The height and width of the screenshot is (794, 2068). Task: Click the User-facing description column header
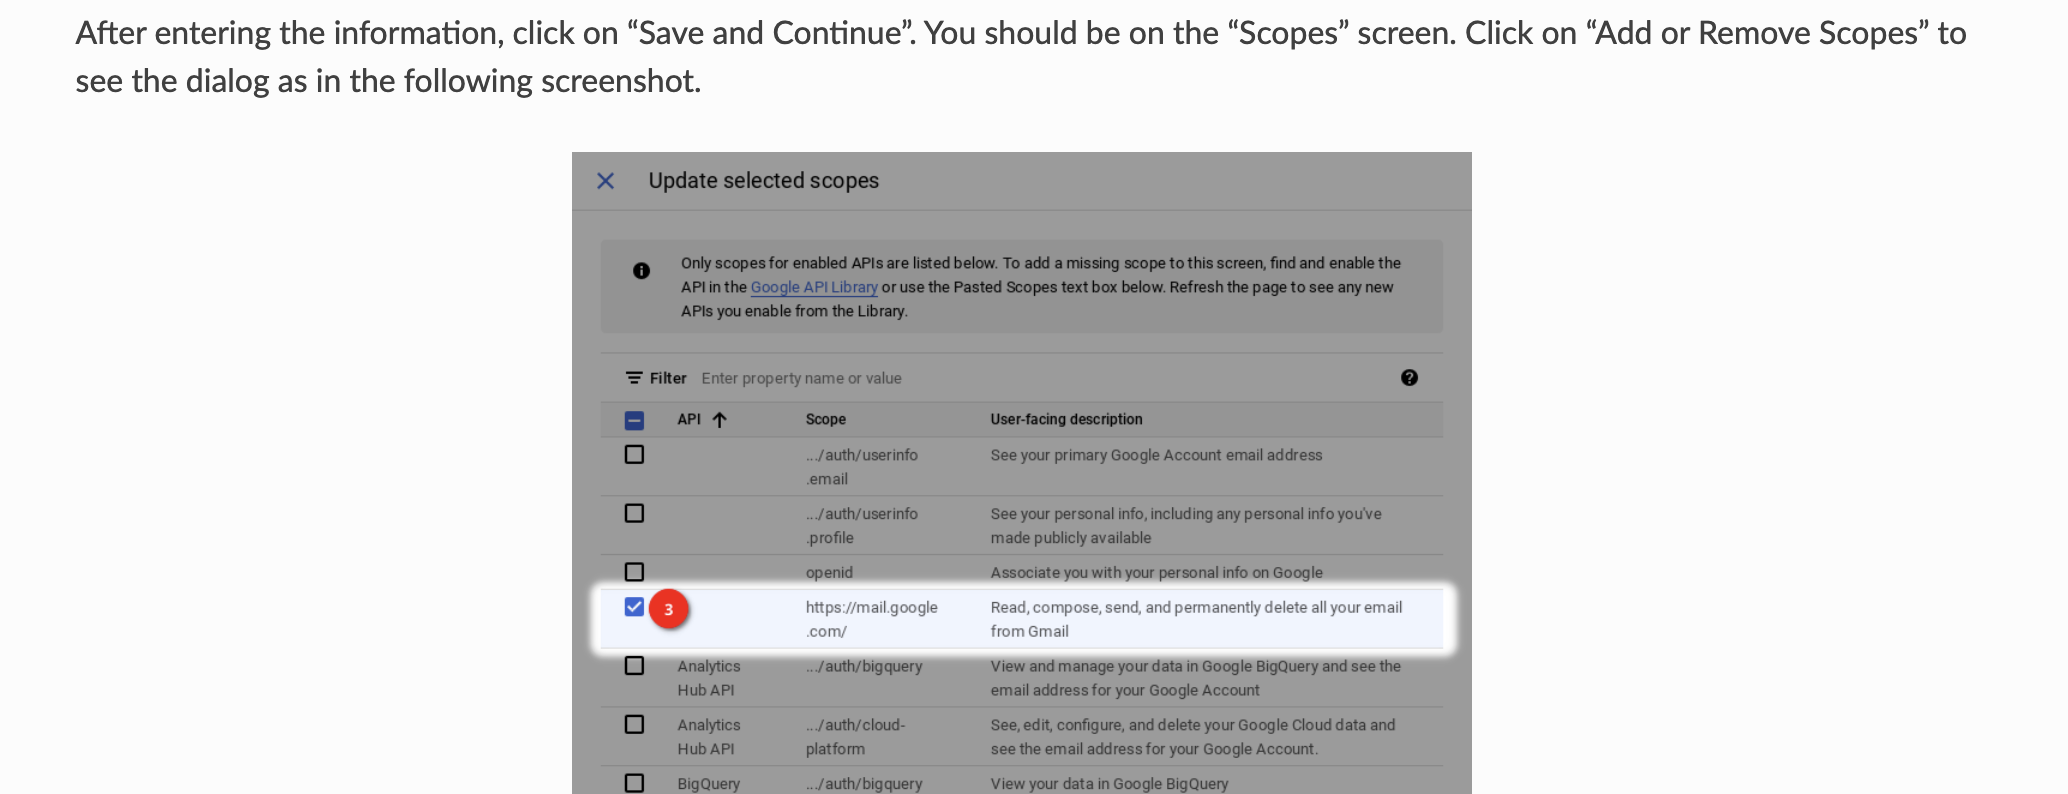point(1066,420)
